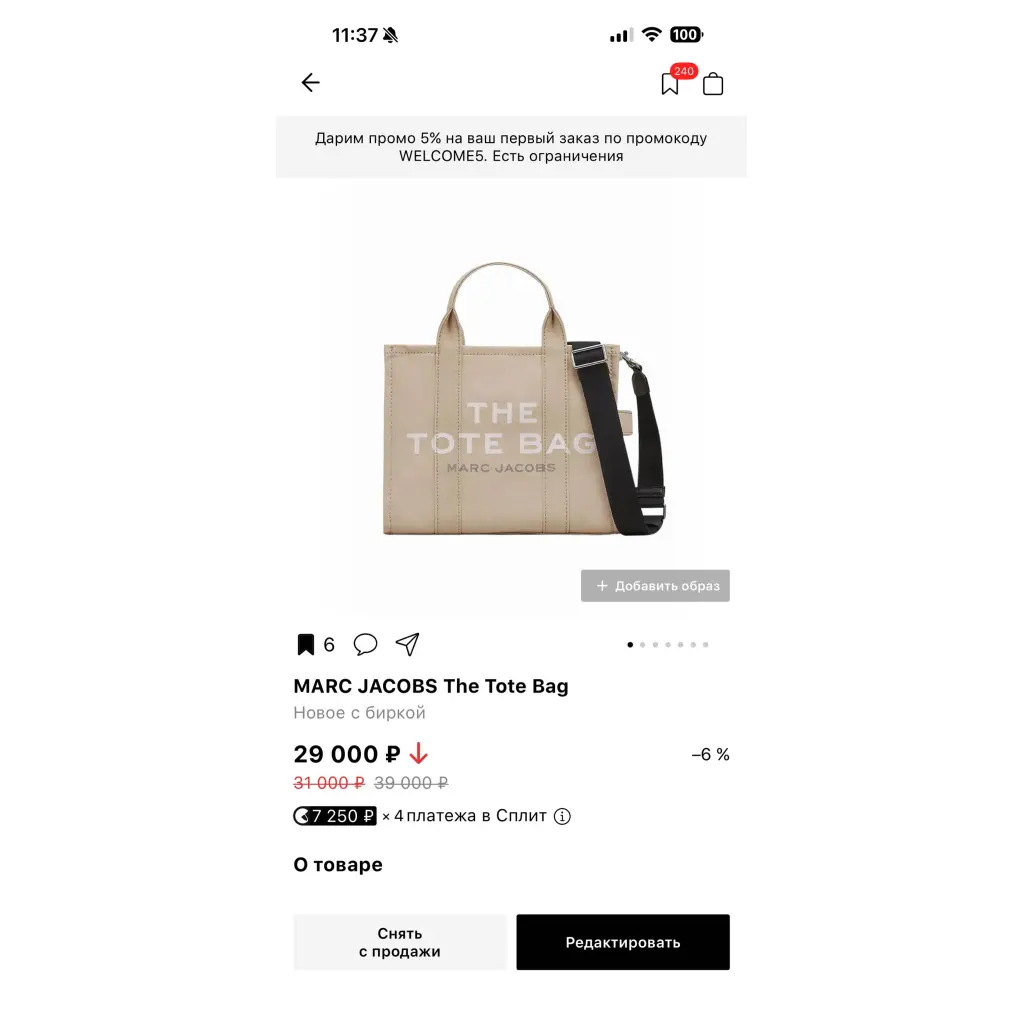The width and height of the screenshot is (1024, 1024).
Task: Open saved items bookmark with 240 badge
Action: click(x=671, y=84)
